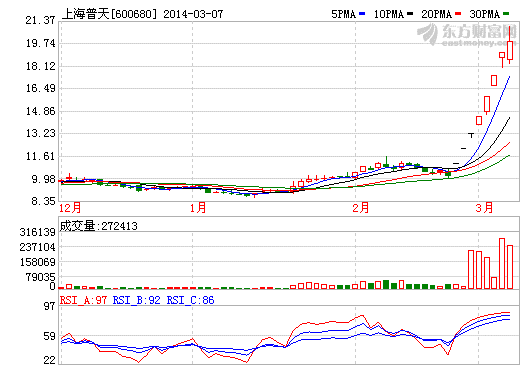Click the RSI_C:86 indicator label
Viewport: 520px width, 365px height.
click(190, 300)
